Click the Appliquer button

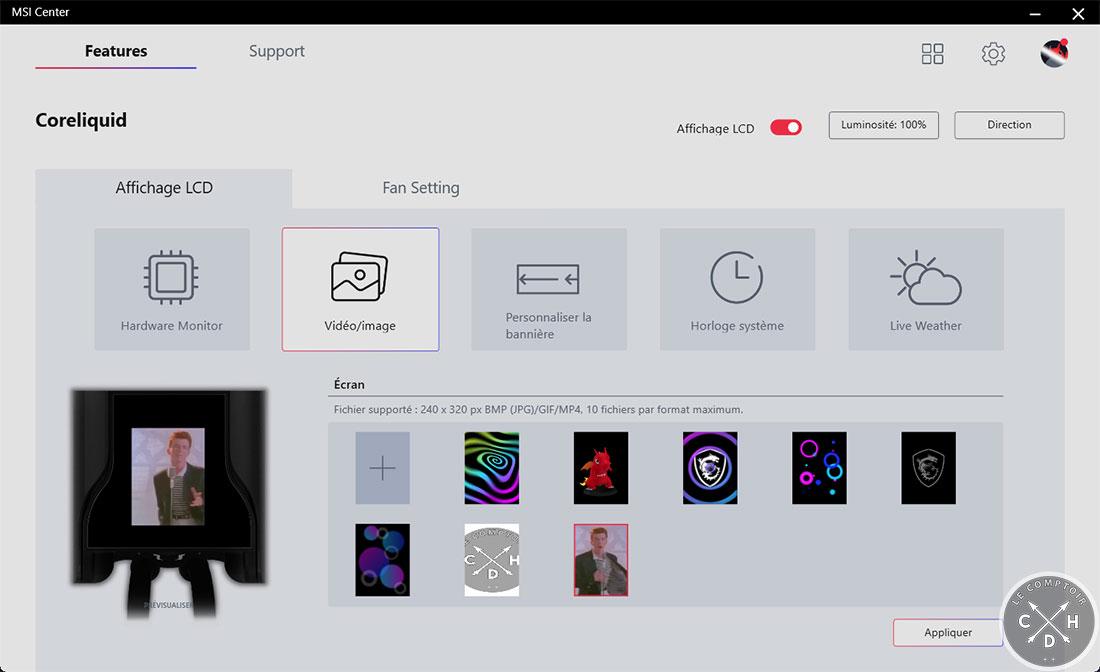pos(947,632)
